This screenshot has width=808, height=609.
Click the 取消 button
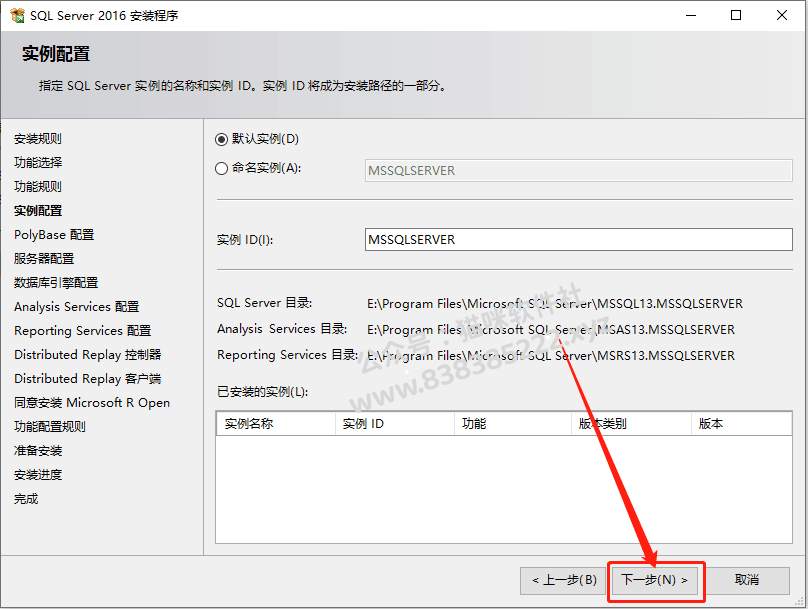(747, 581)
